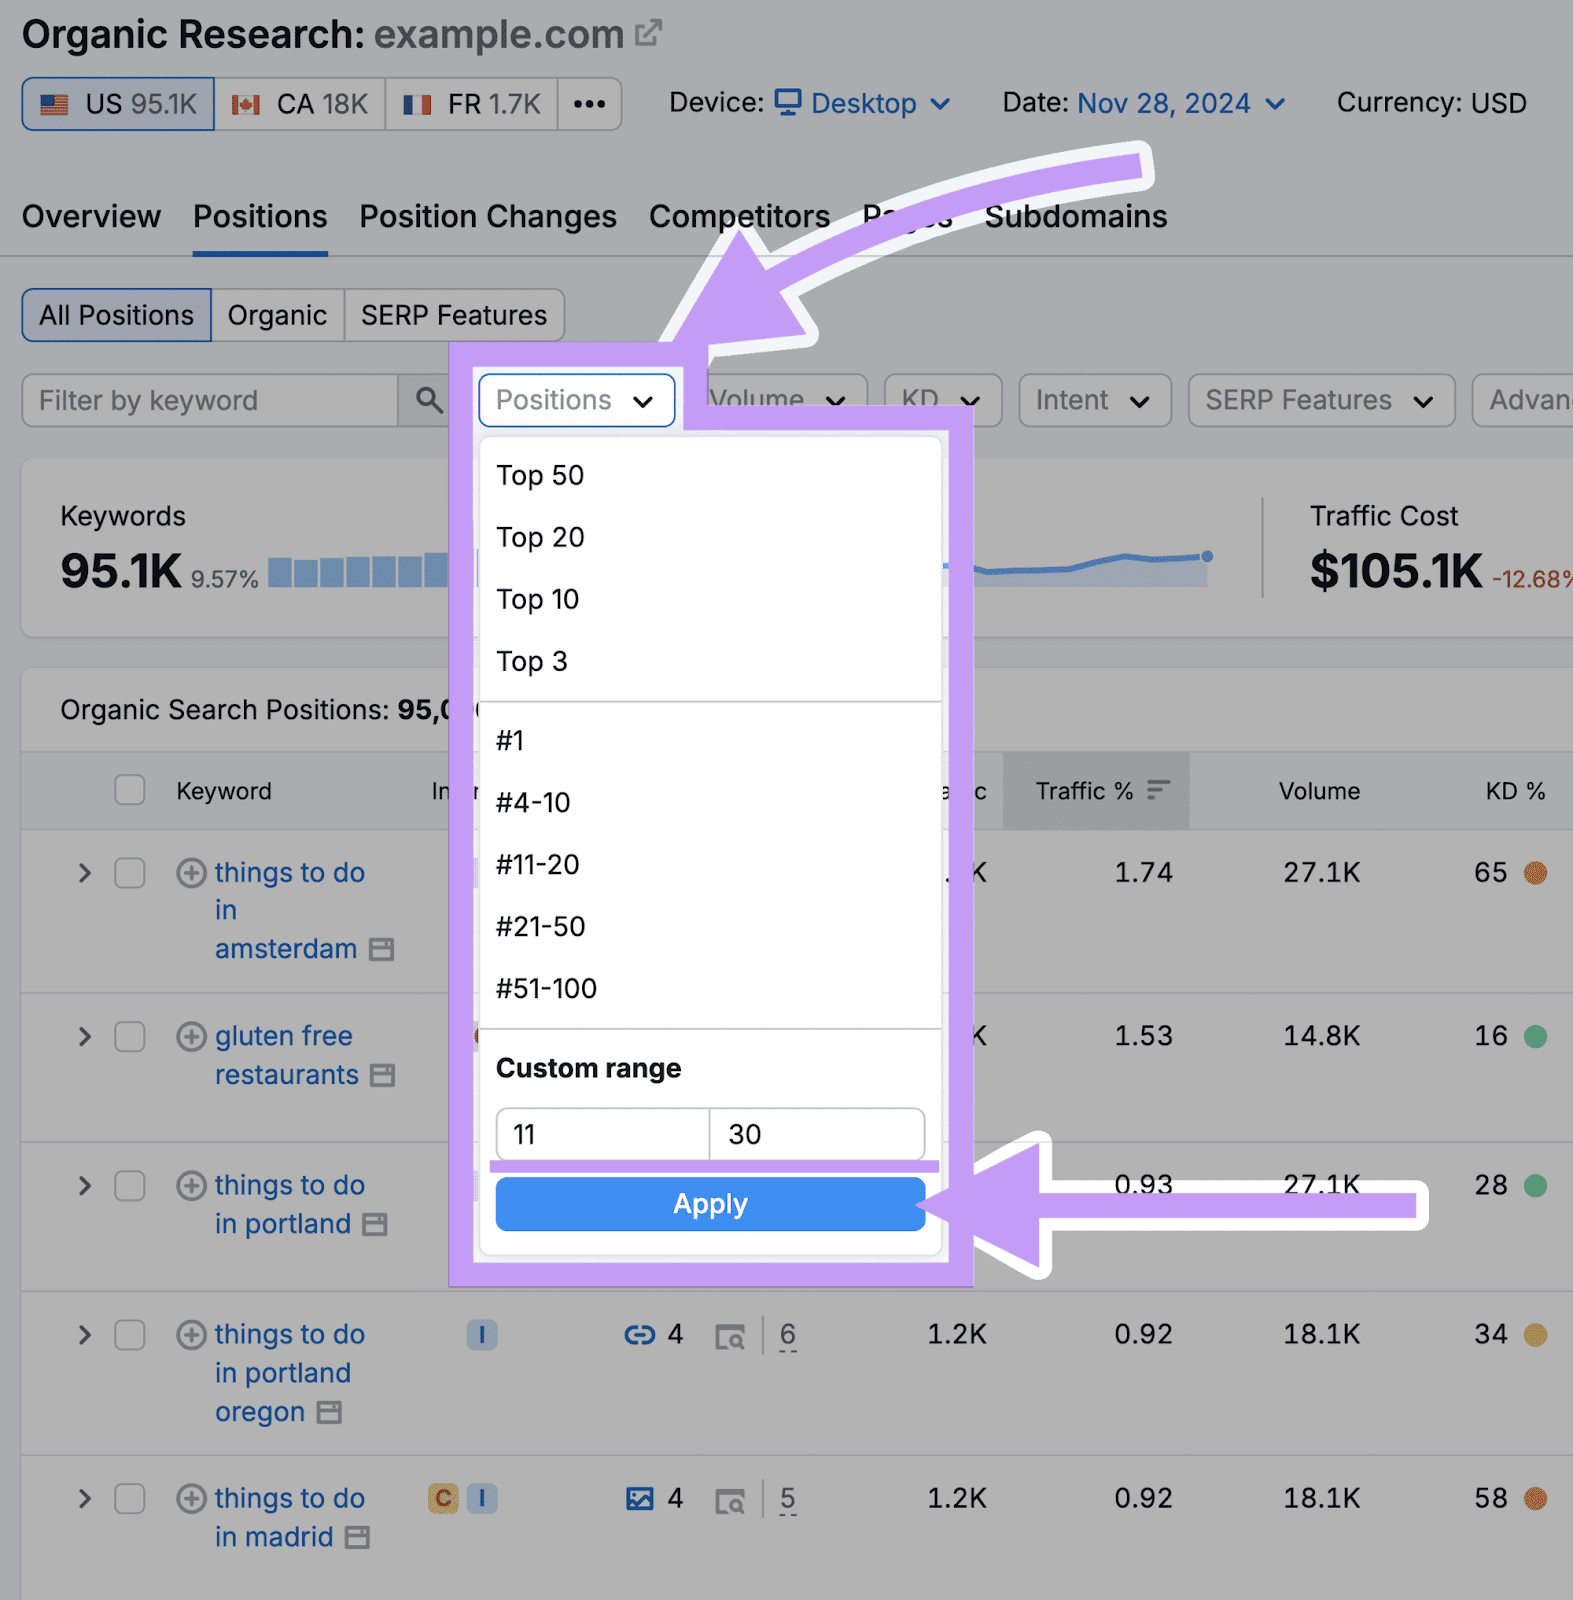Open example.com external link icon
Image resolution: width=1573 pixels, height=1600 pixels.
[649, 33]
